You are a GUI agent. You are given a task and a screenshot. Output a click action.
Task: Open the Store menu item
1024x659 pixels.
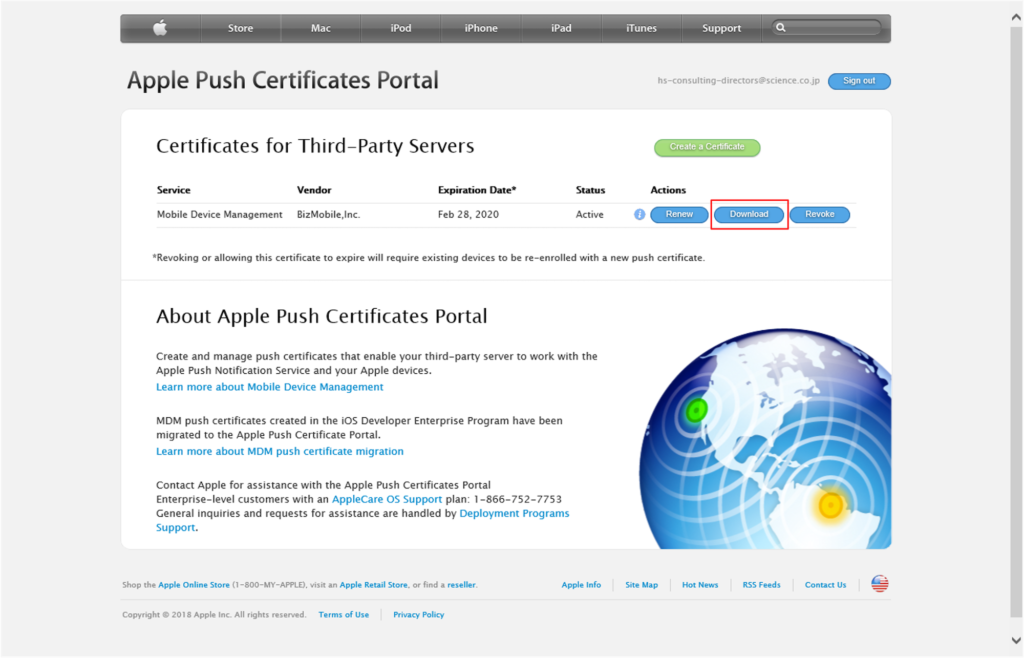240,28
